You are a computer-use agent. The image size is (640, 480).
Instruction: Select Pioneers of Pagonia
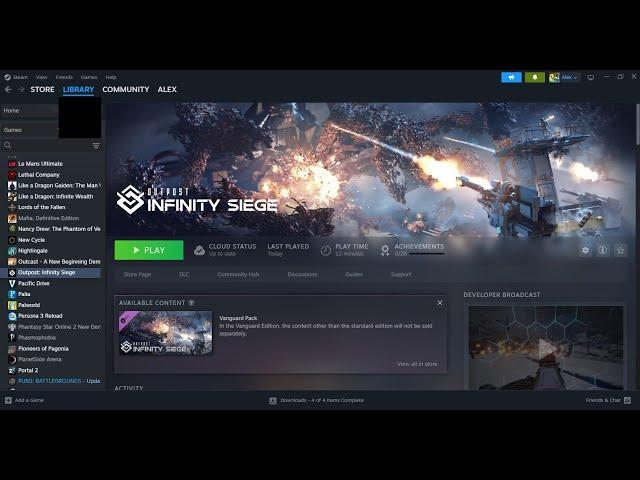[x=43, y=349]
